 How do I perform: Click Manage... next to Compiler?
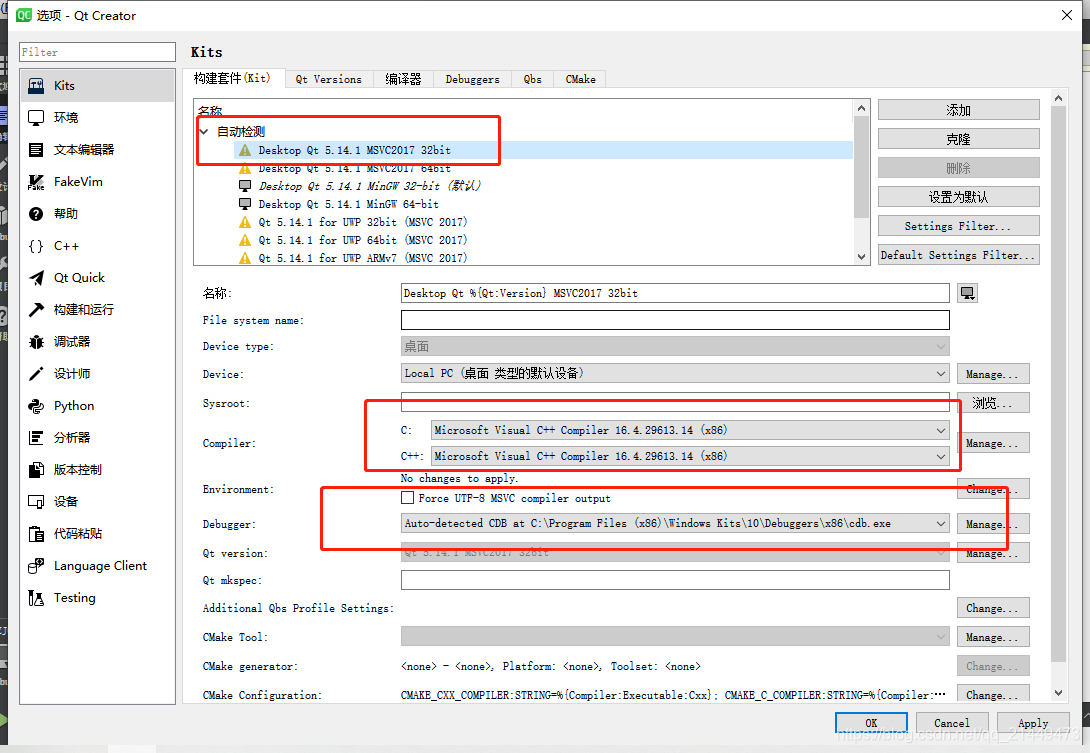[993, 443]
